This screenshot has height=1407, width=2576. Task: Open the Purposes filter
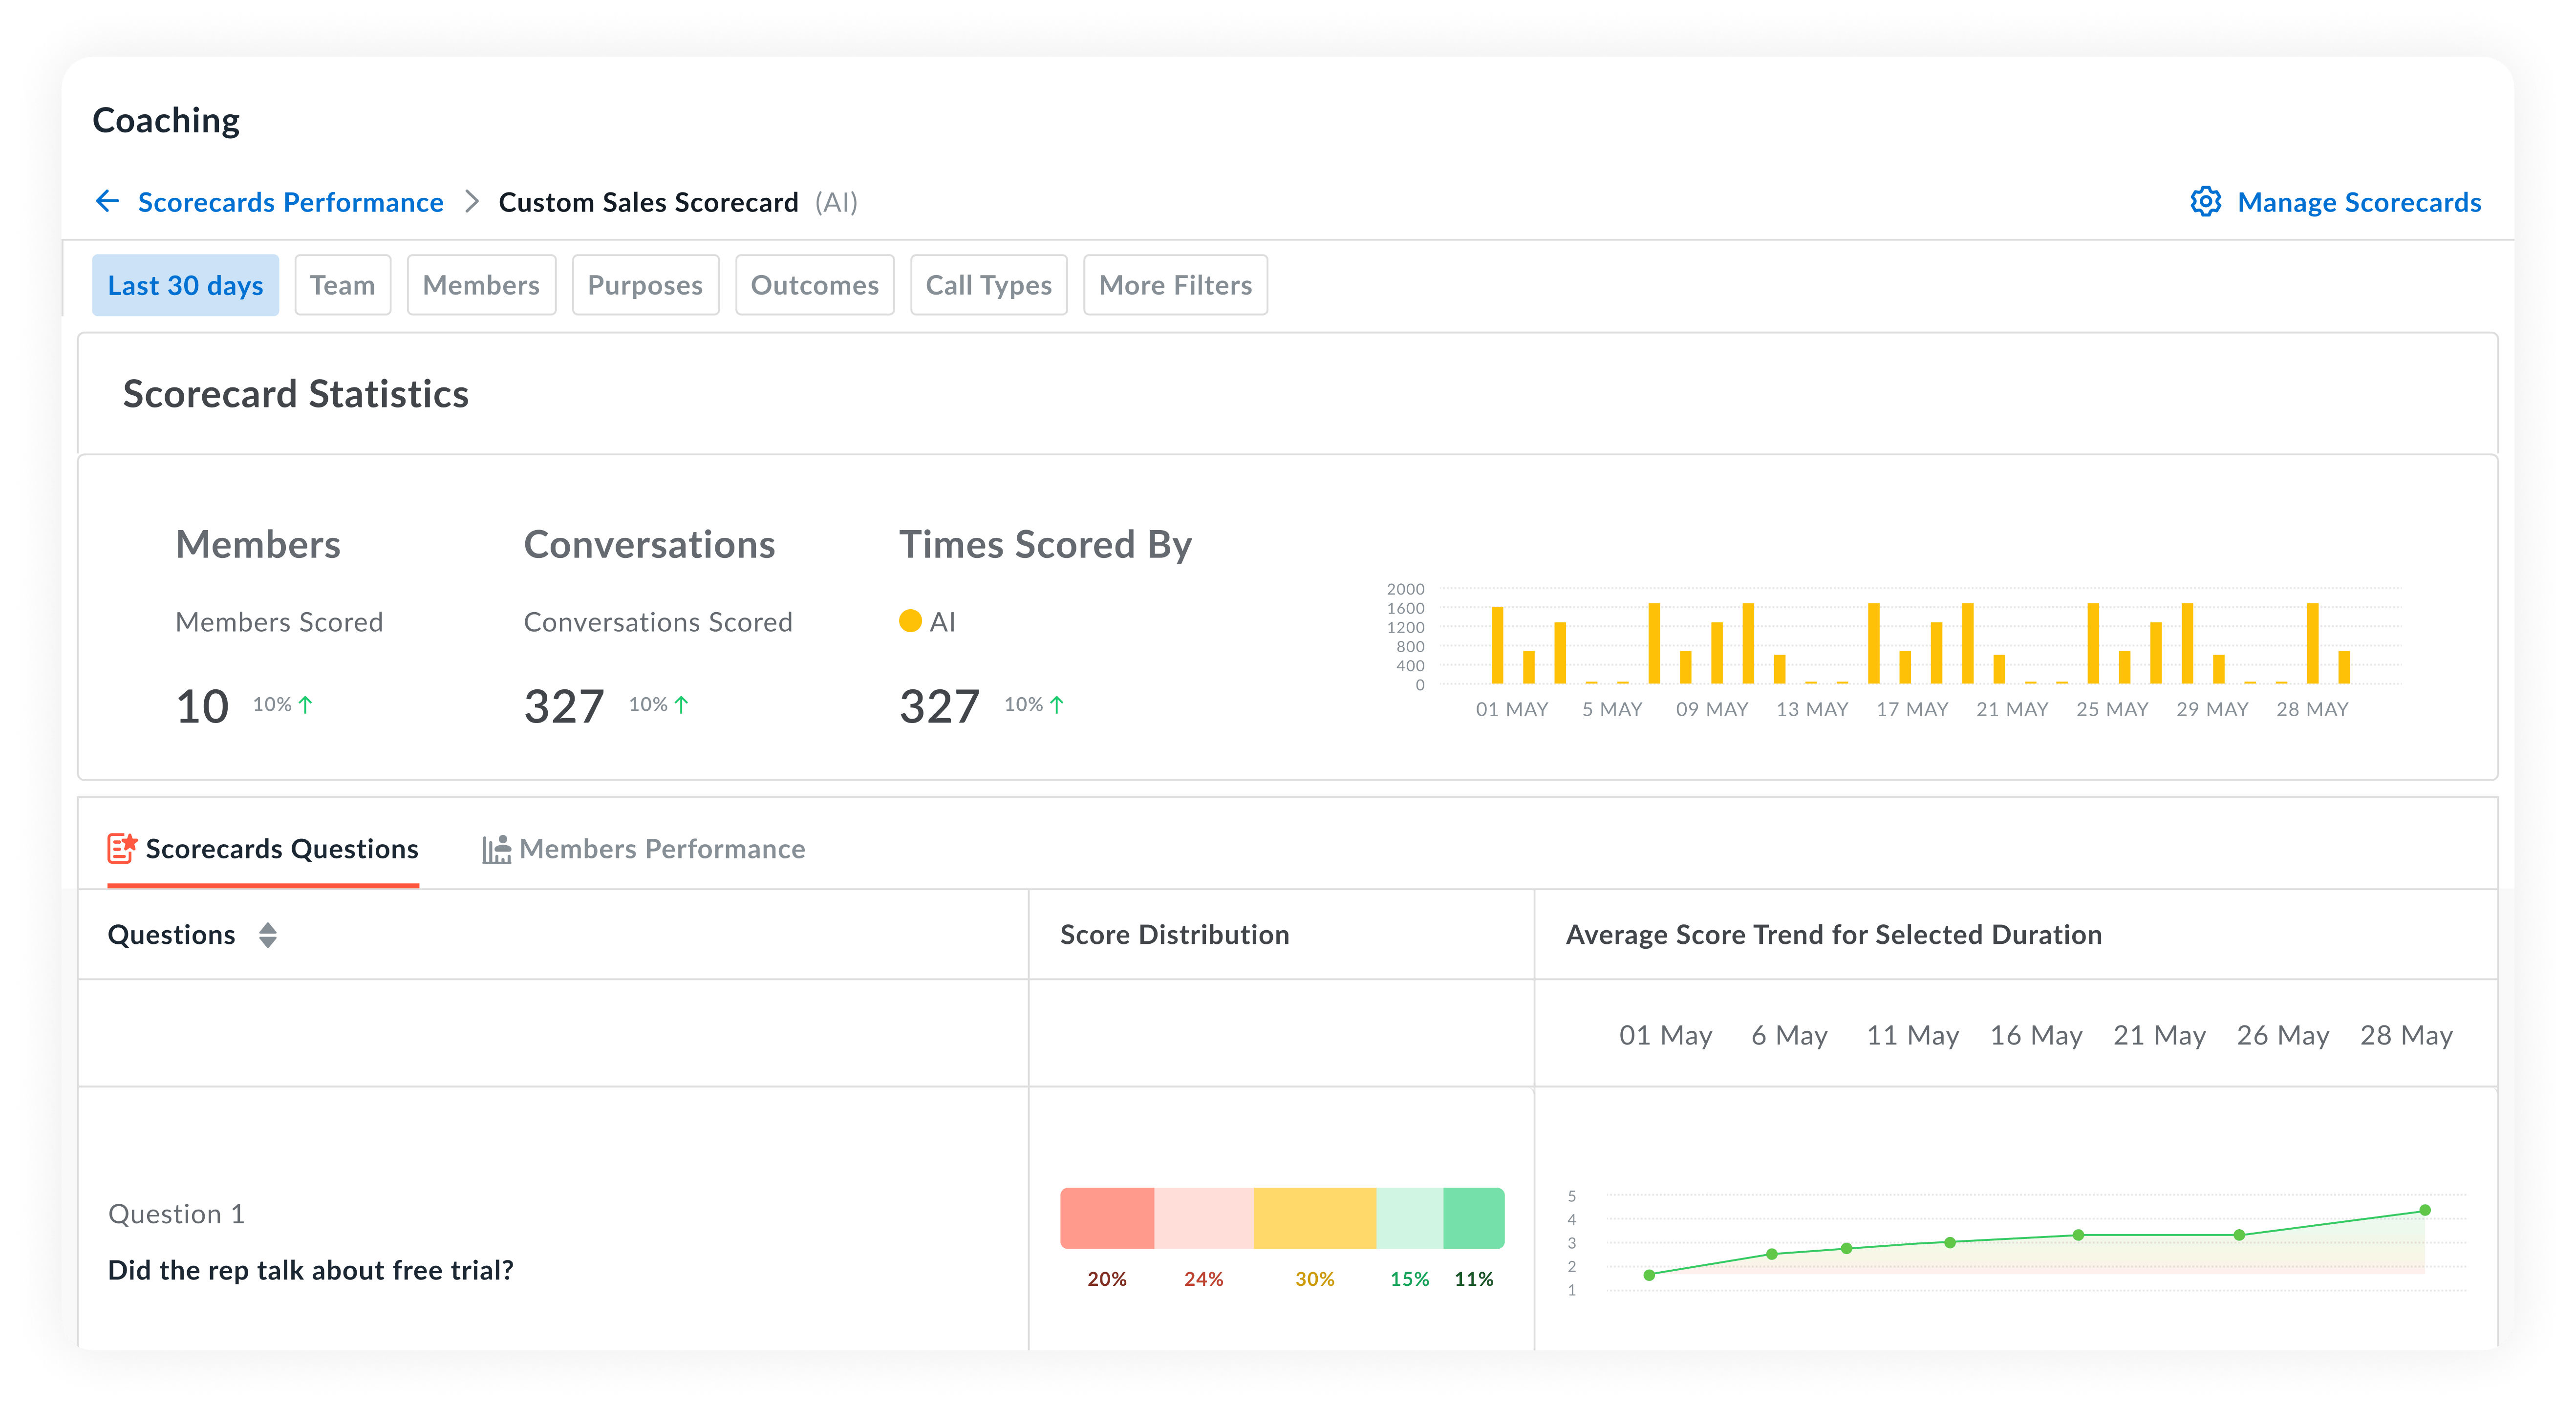click(645, 285)
